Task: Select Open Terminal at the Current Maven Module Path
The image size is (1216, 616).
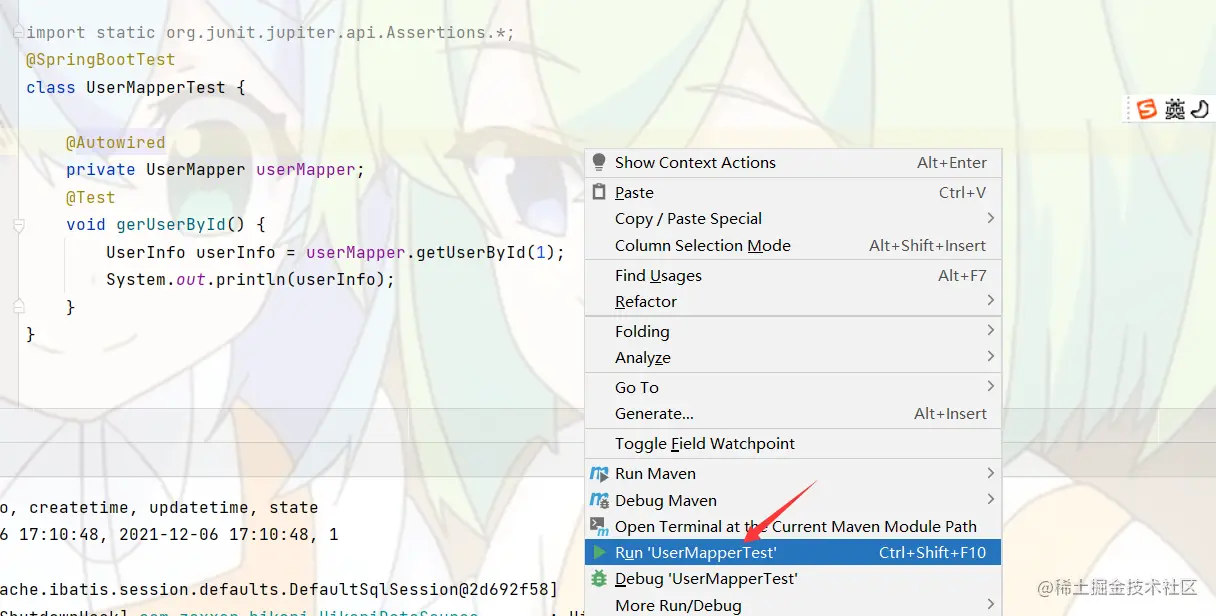Action: click(793, 526)
